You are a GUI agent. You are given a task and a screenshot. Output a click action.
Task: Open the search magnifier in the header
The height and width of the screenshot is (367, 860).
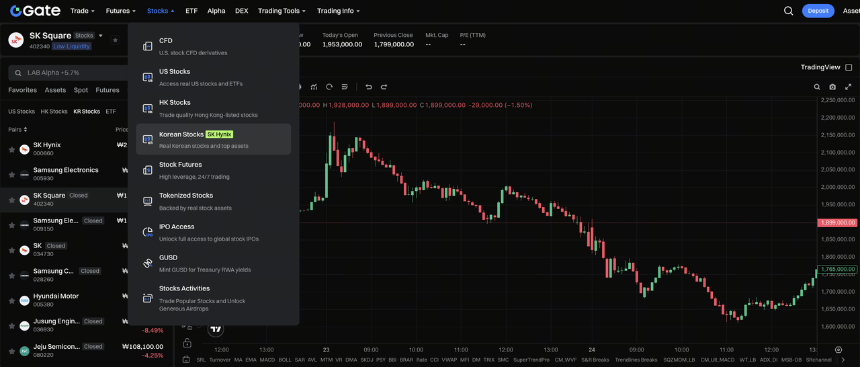click(789, 11)
